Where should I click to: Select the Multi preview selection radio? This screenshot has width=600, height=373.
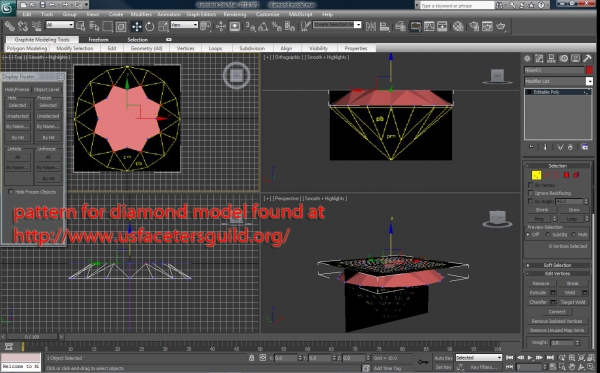pos(573,235)
